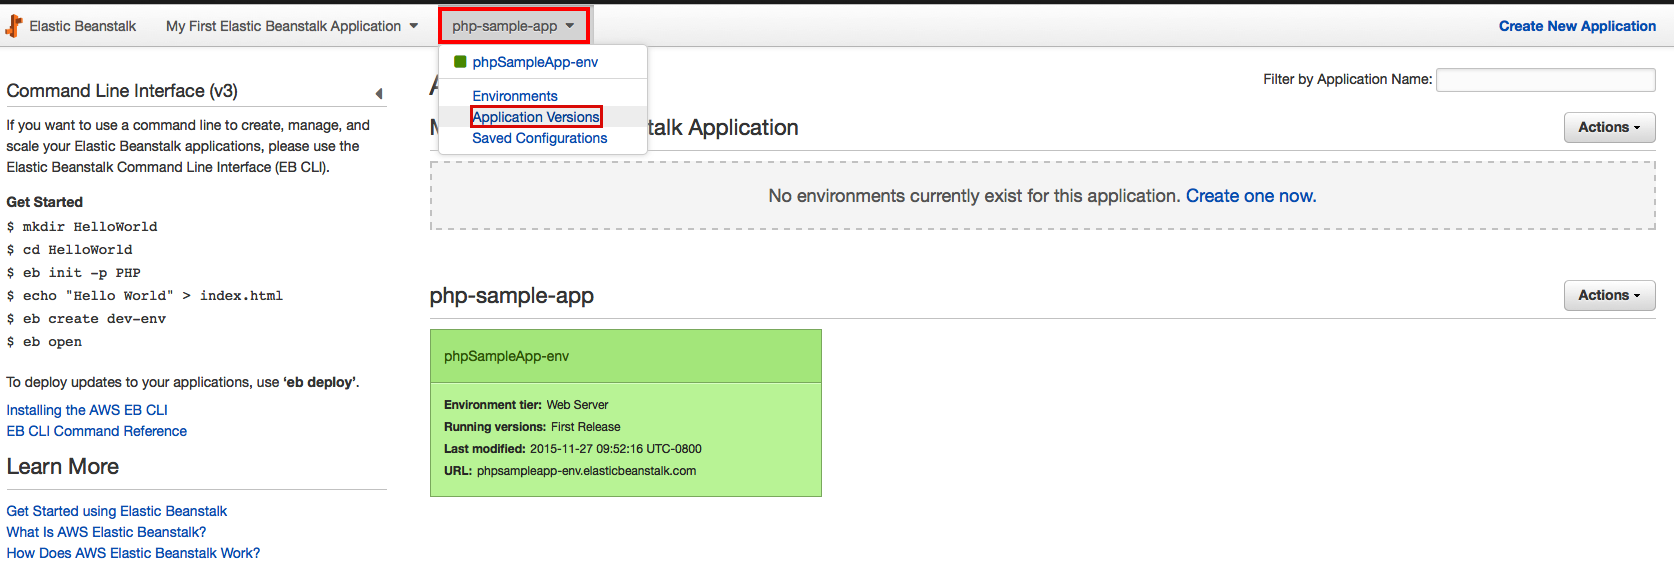
Task: Click the 'mkdir HelloWorld' command line
Action: click(x=82, y=227)
